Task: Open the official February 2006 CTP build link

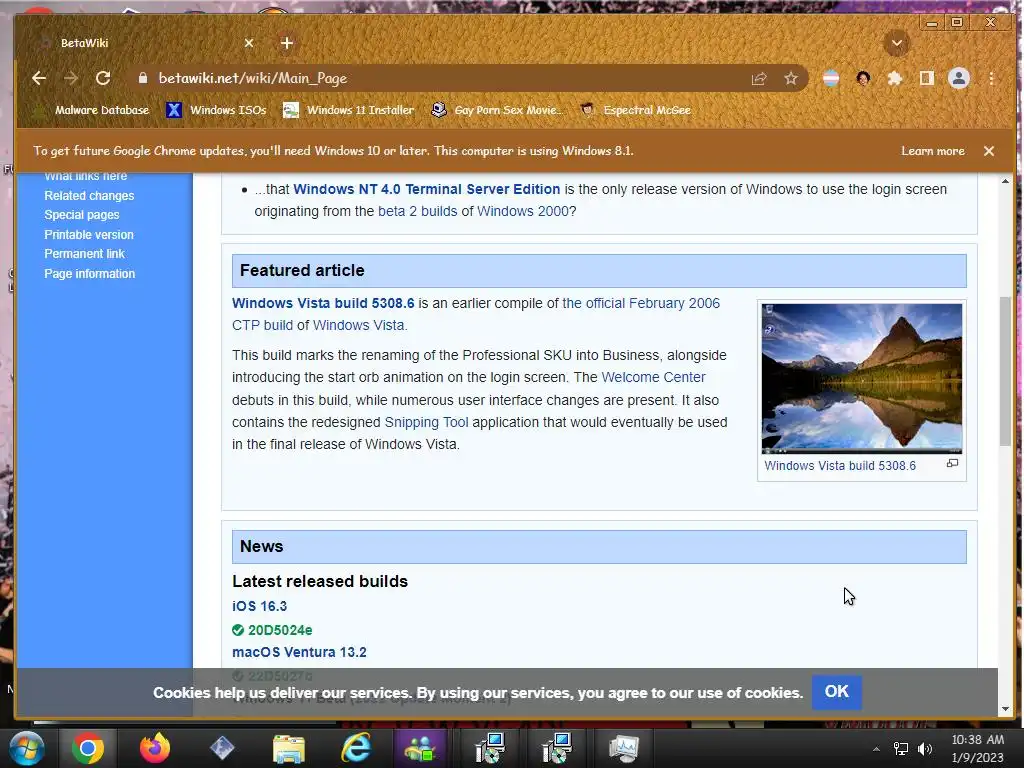Action: [641, 304]
